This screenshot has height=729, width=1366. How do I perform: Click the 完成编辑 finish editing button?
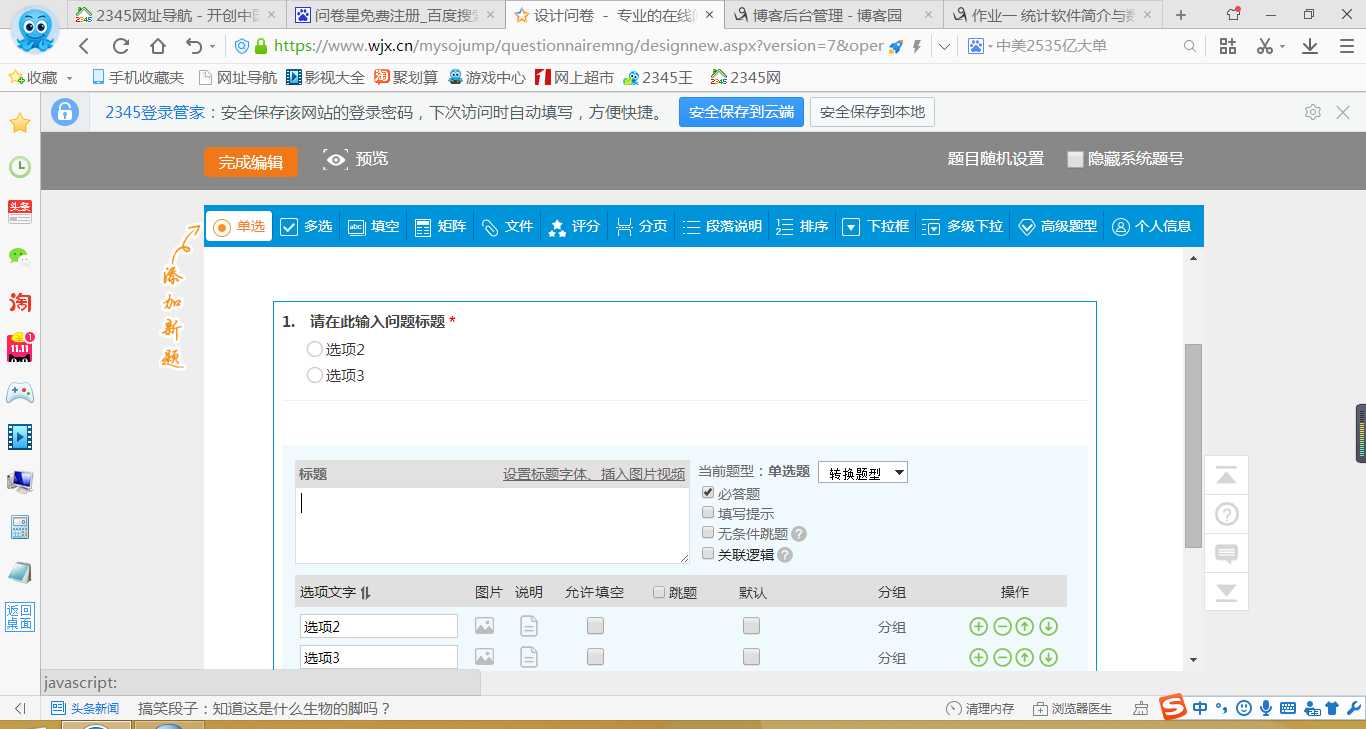251,162
